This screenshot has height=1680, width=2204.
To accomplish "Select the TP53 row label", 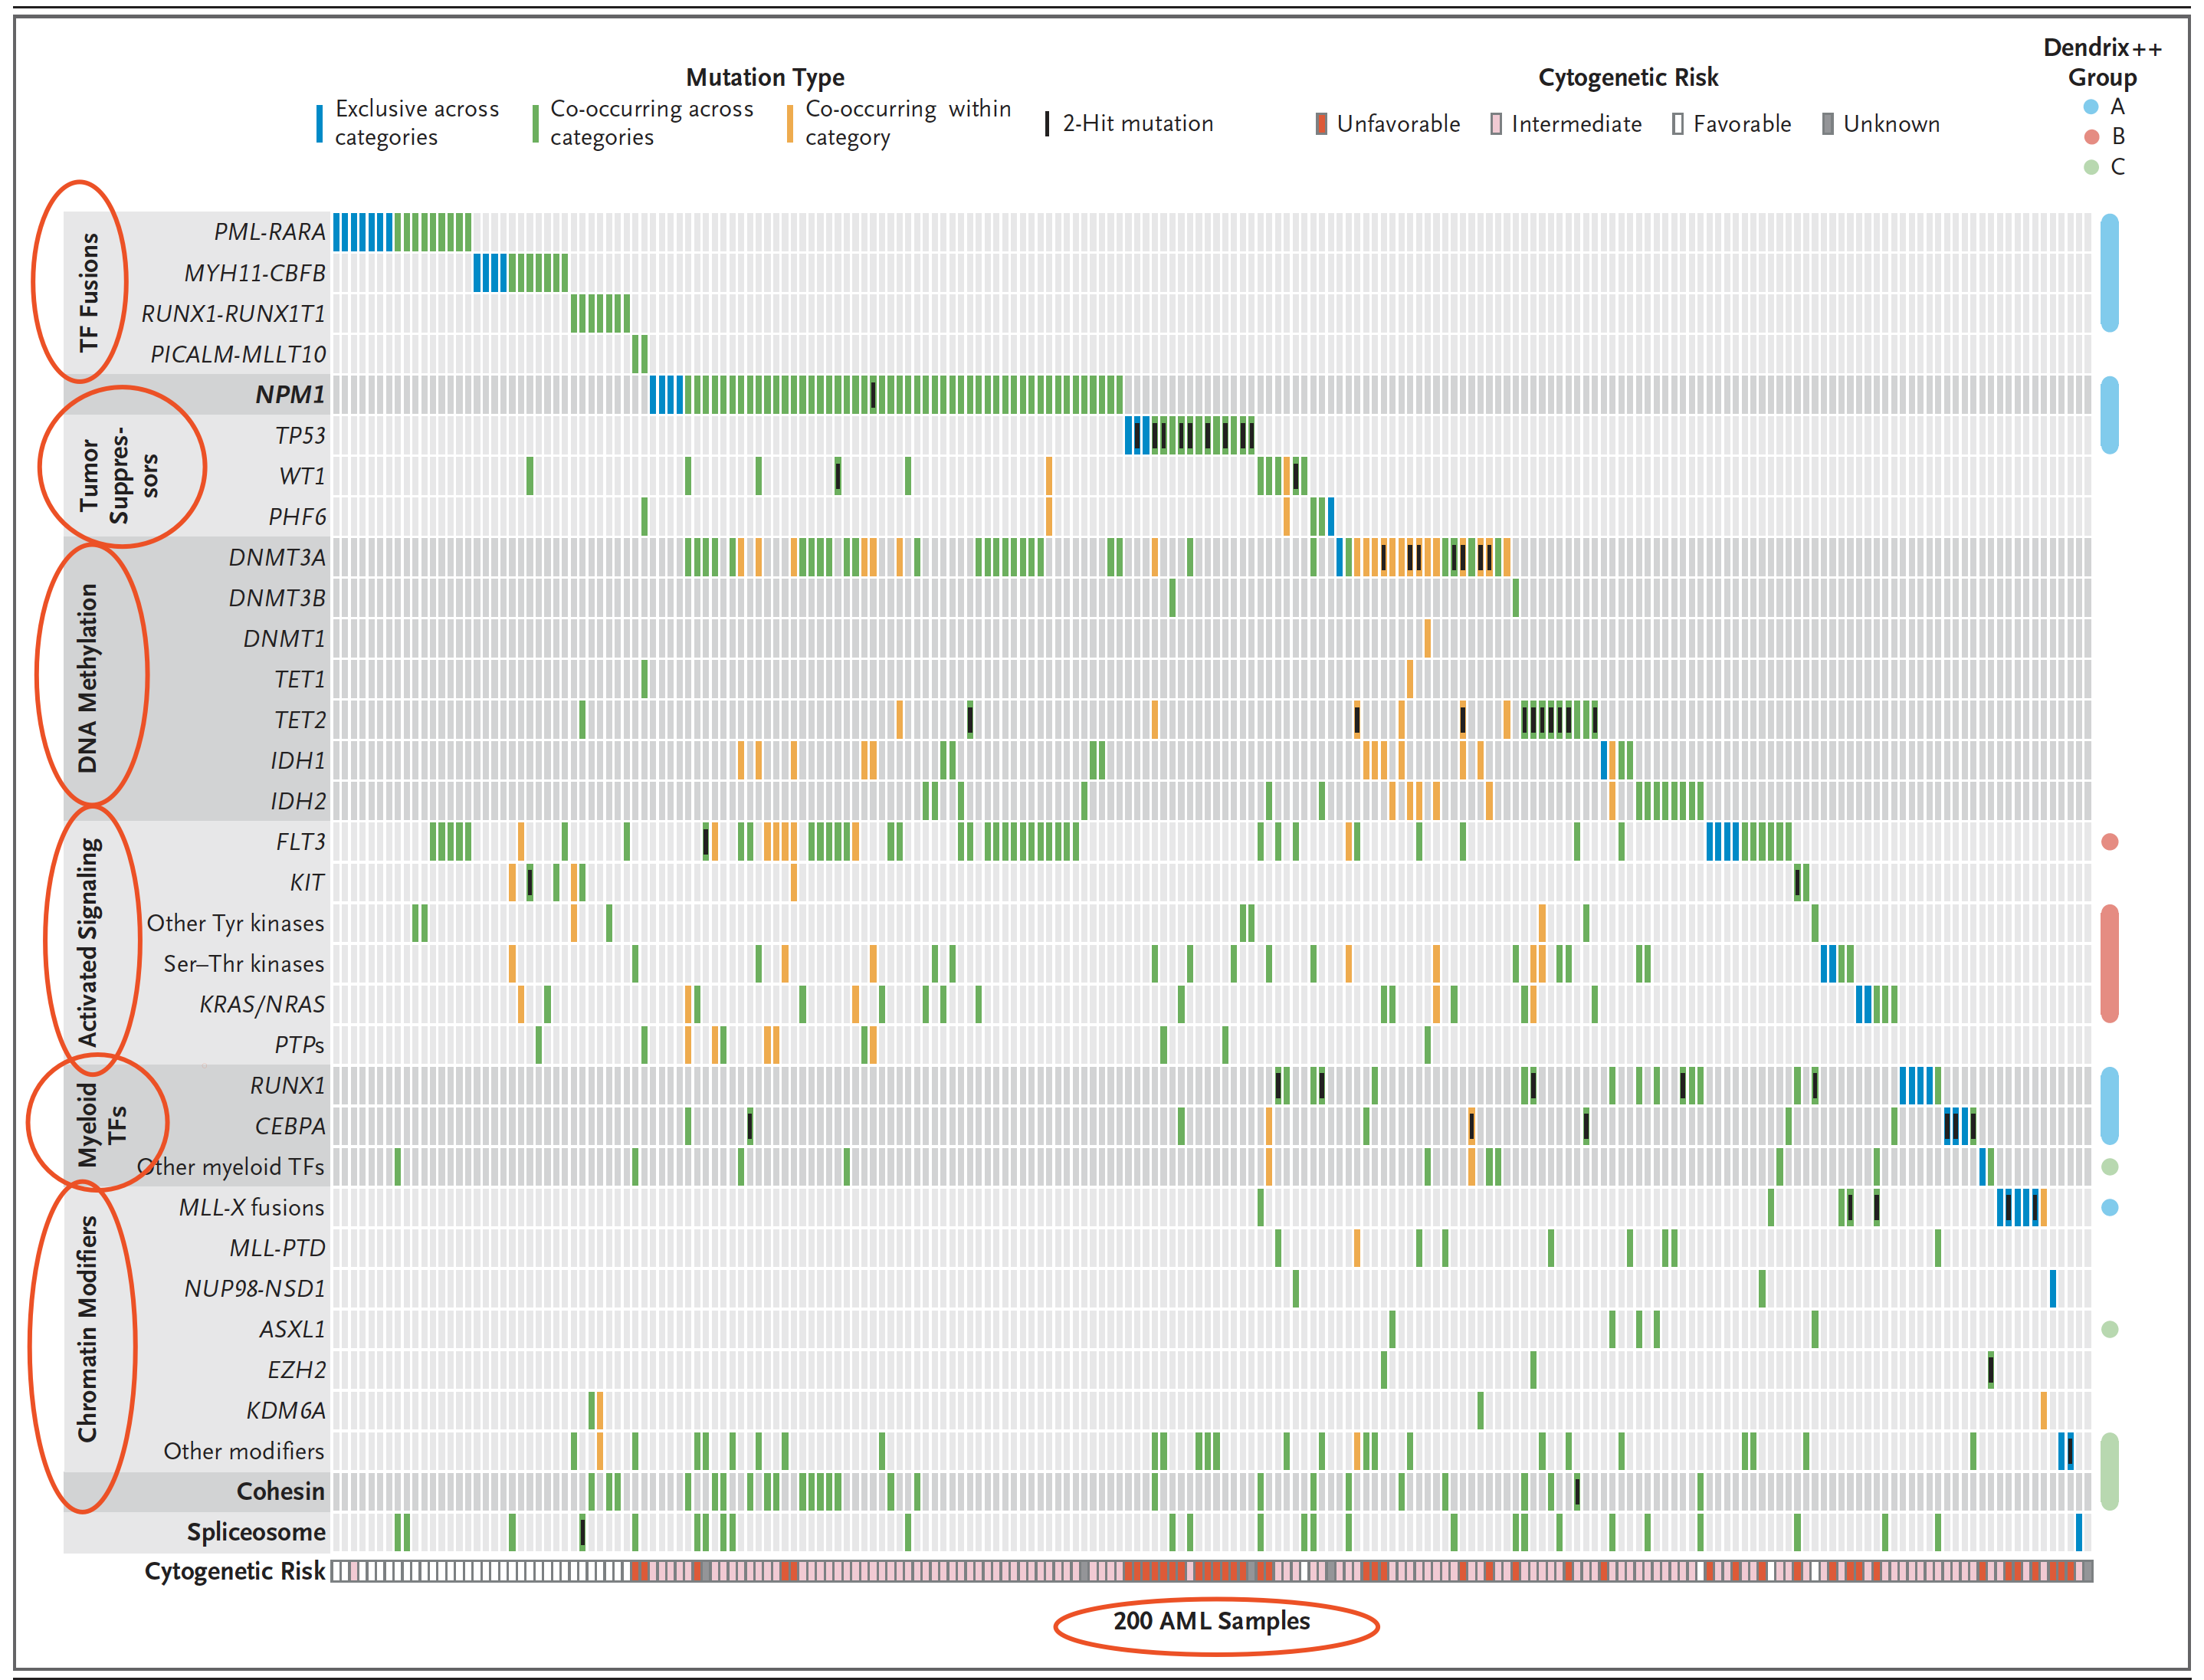I will point(300,436).
